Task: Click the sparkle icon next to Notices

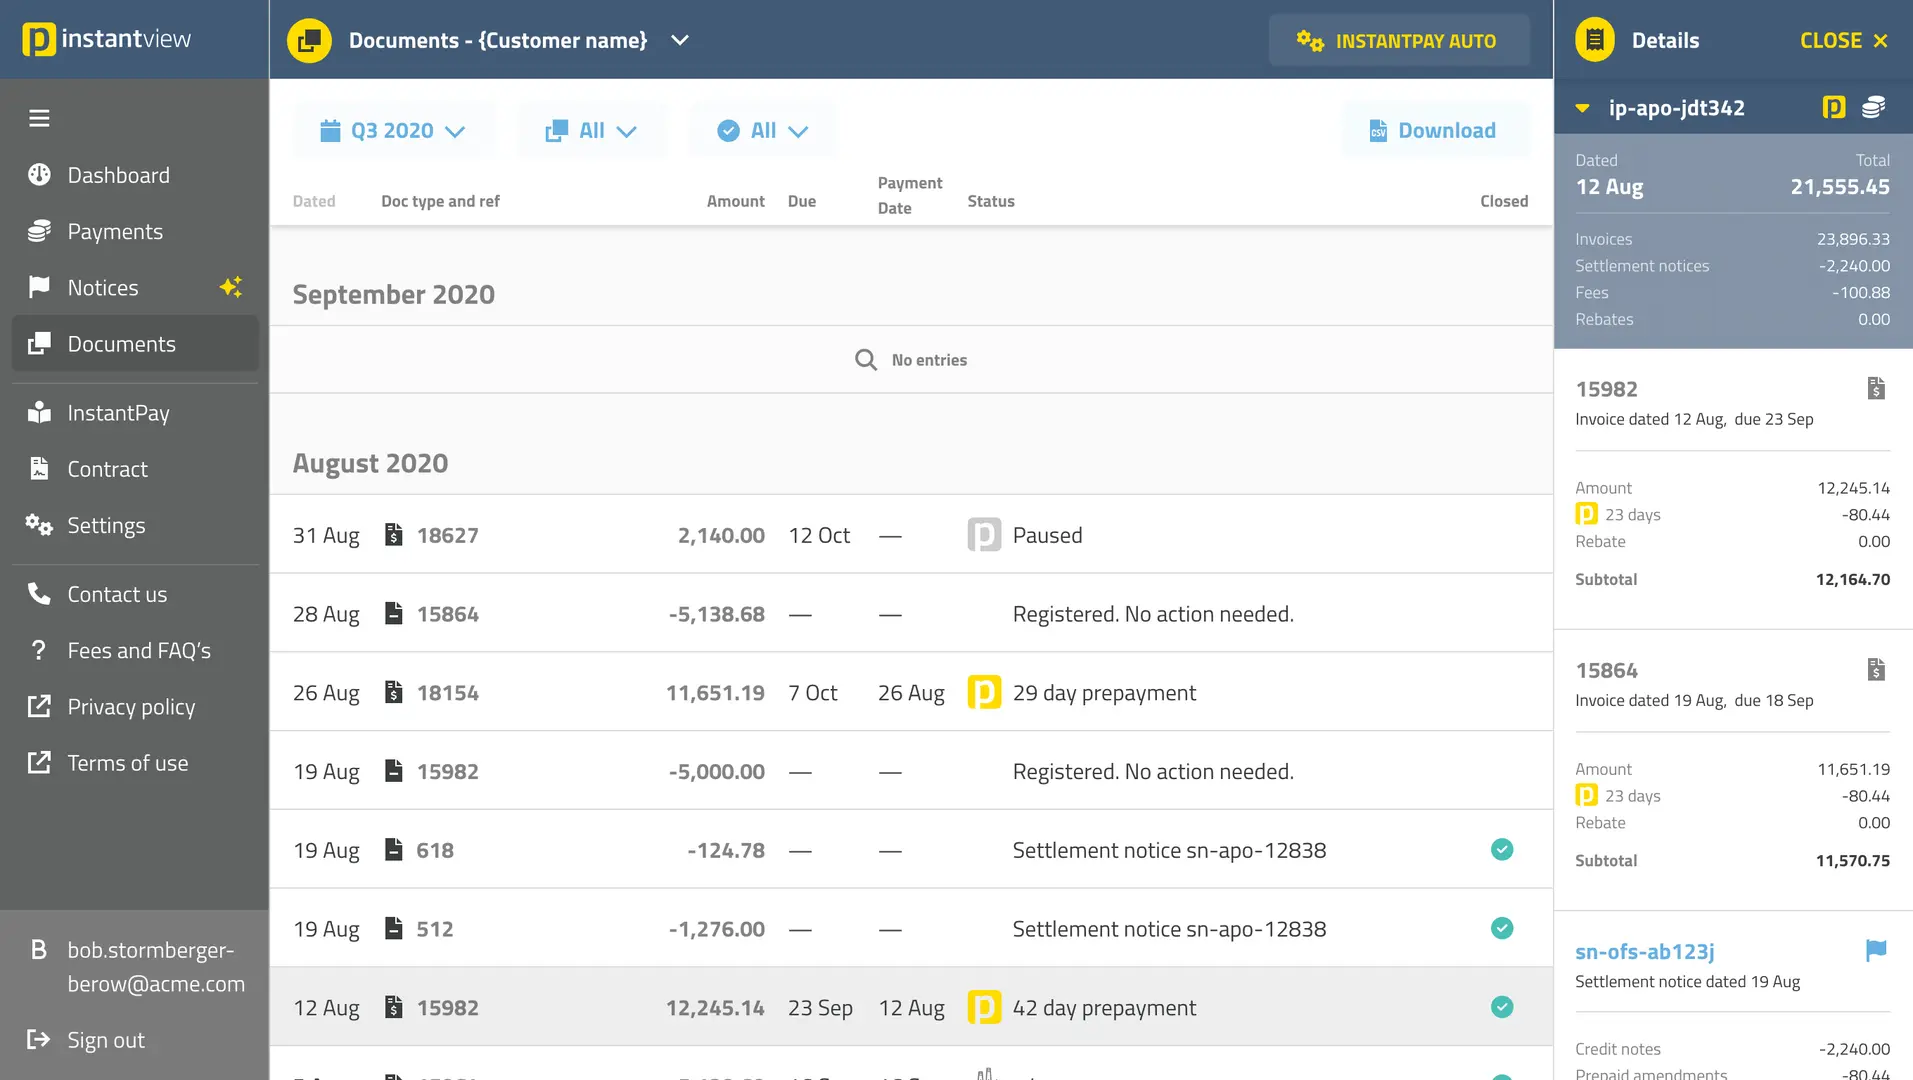Action: click(231, 288)
